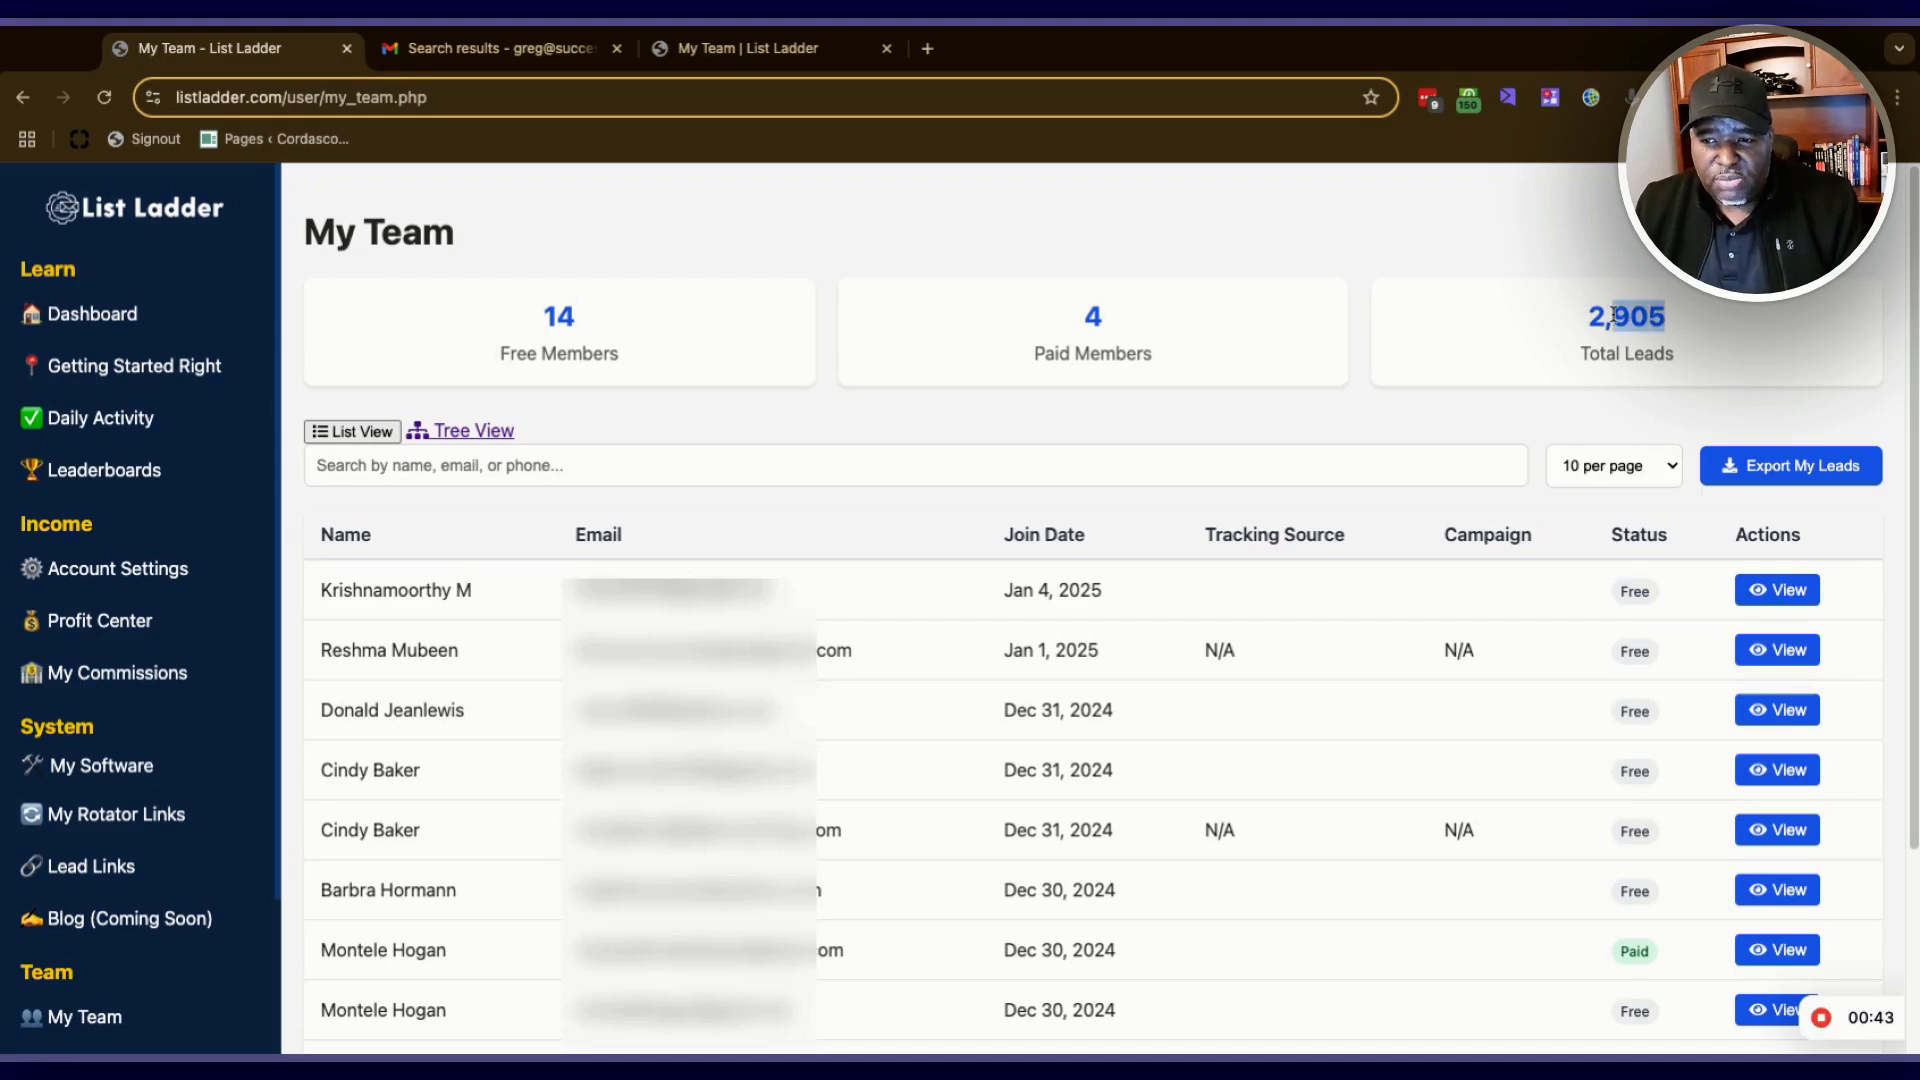Screen dimensions: 1920x1080
Task: Click the address bar URL
Action: (x=300, y=97)
